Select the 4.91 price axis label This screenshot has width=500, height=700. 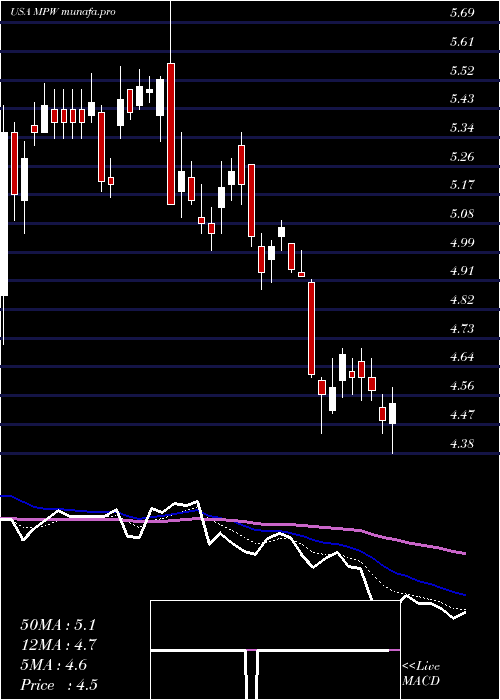pos(462,271)
